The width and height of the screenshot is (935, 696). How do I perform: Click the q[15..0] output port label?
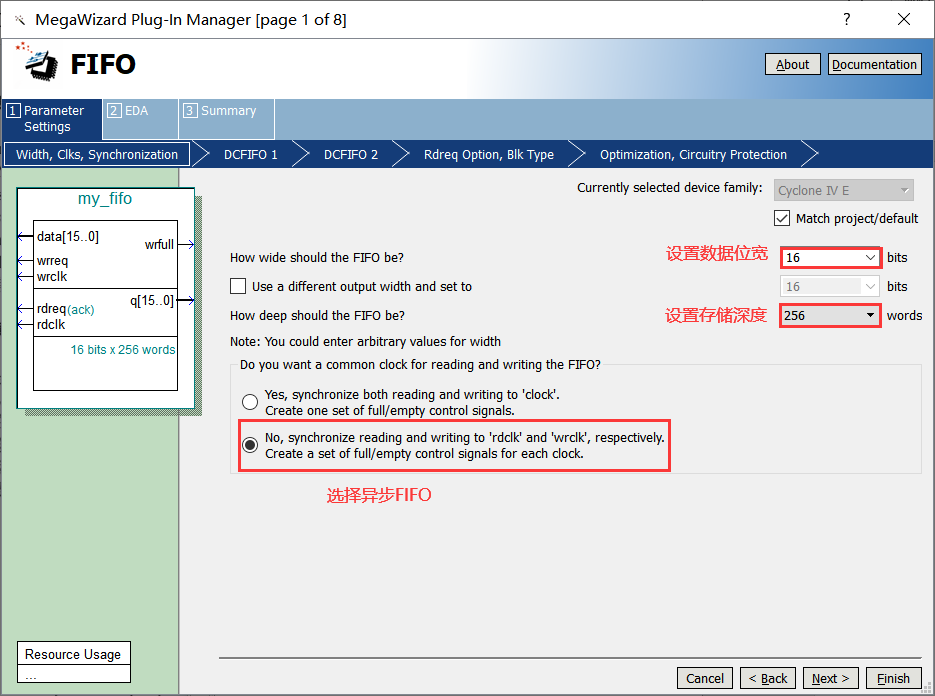tap(152, 300)
